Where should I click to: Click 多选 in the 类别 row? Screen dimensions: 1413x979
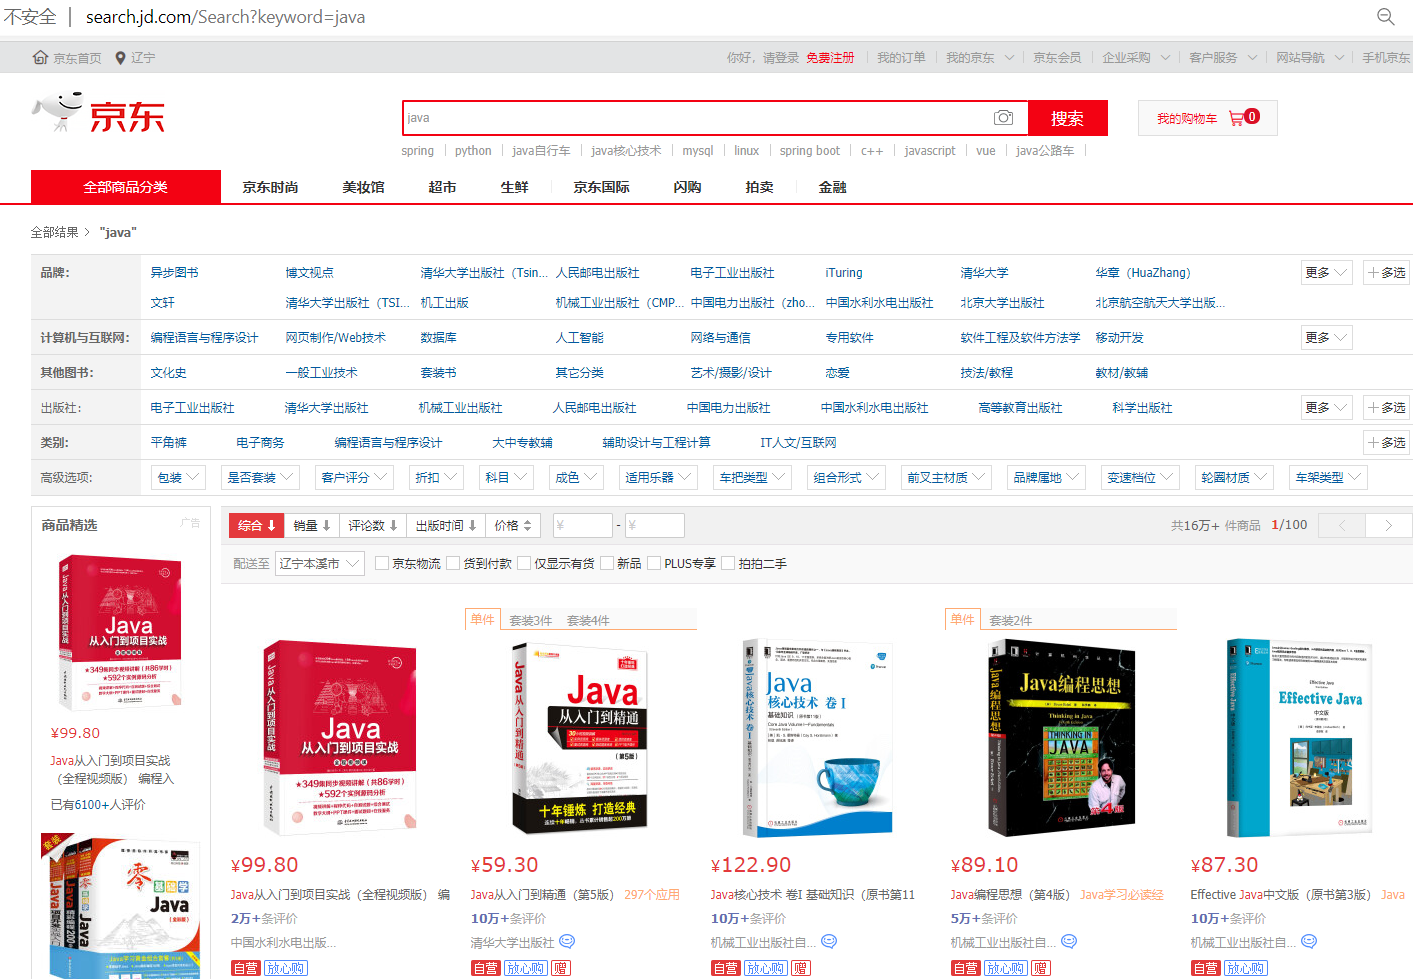tap(1386, 442)
